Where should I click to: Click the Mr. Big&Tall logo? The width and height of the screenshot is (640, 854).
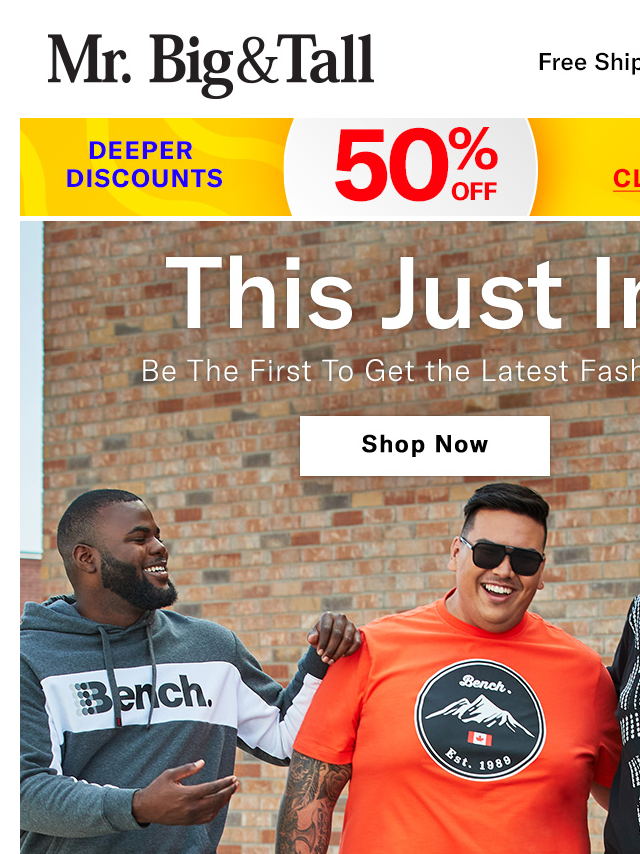pyautogui.click(x=211, y=64)
